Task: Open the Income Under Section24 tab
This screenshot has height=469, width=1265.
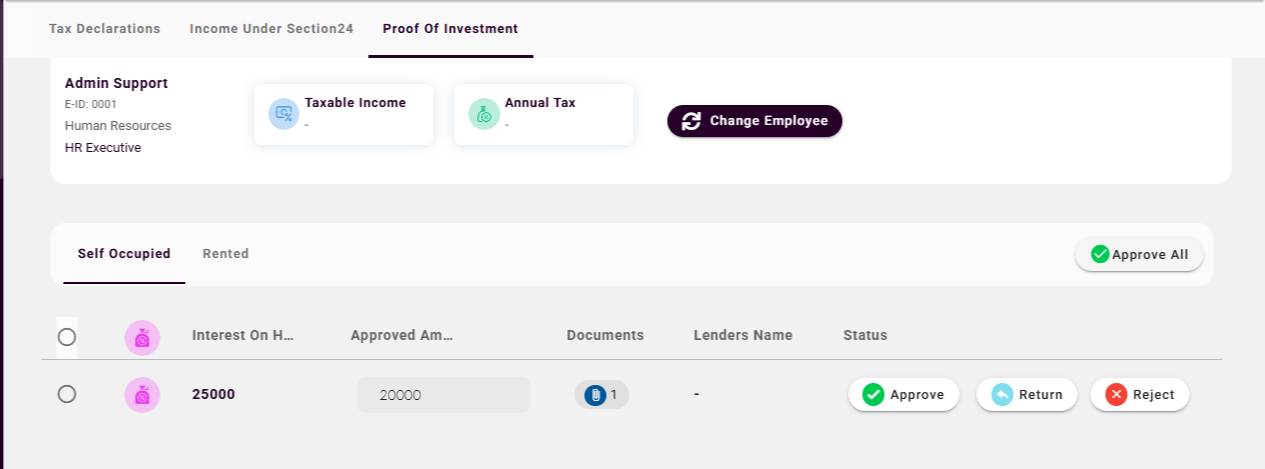Action: click(271, 29)
